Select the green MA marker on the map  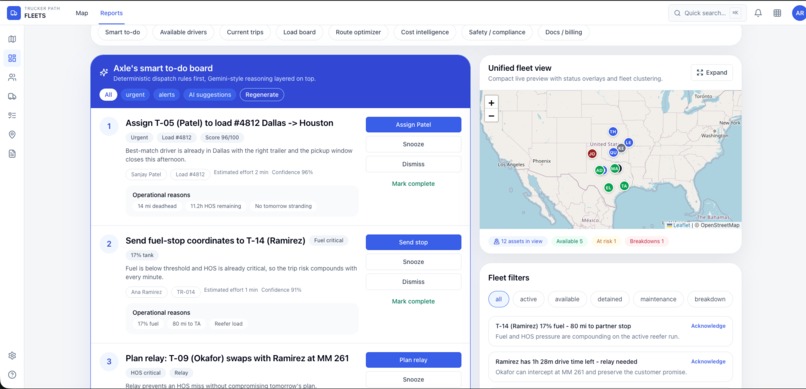[x=614, y=168]
